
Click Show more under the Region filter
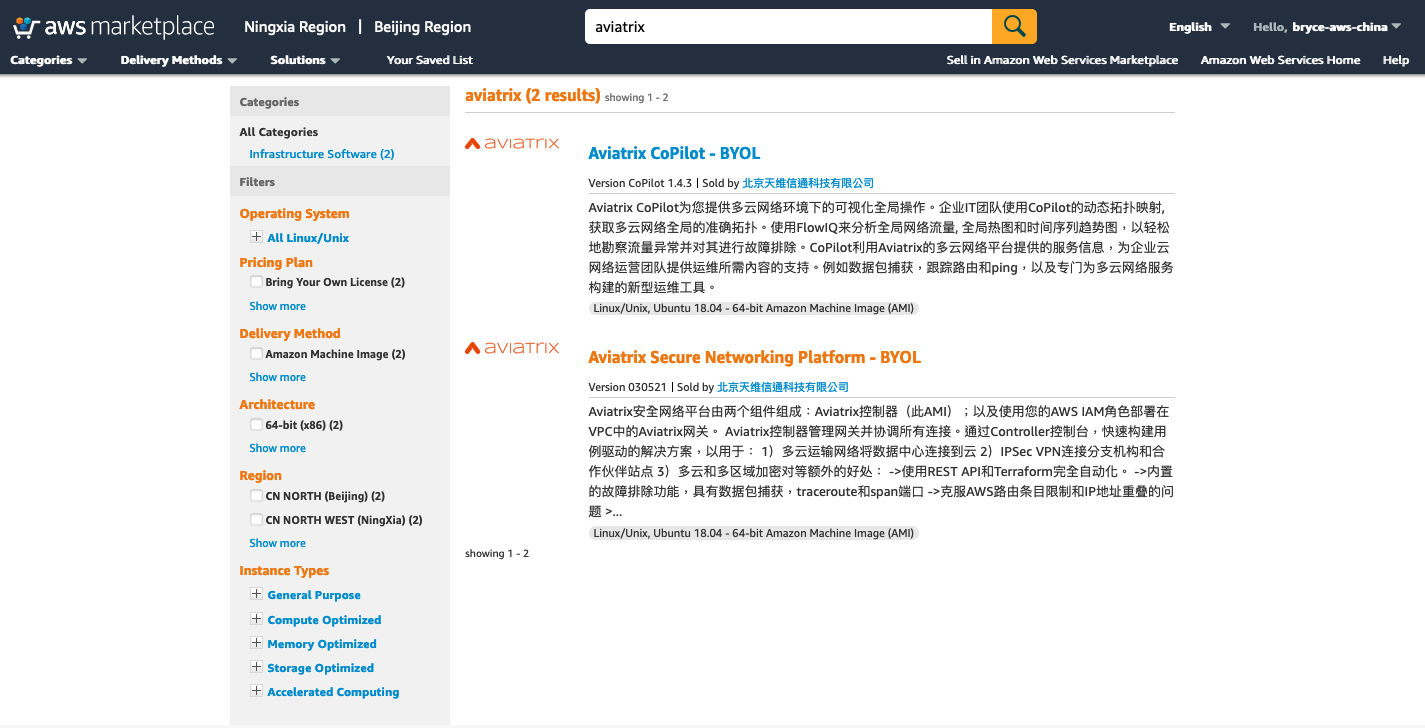277,542
